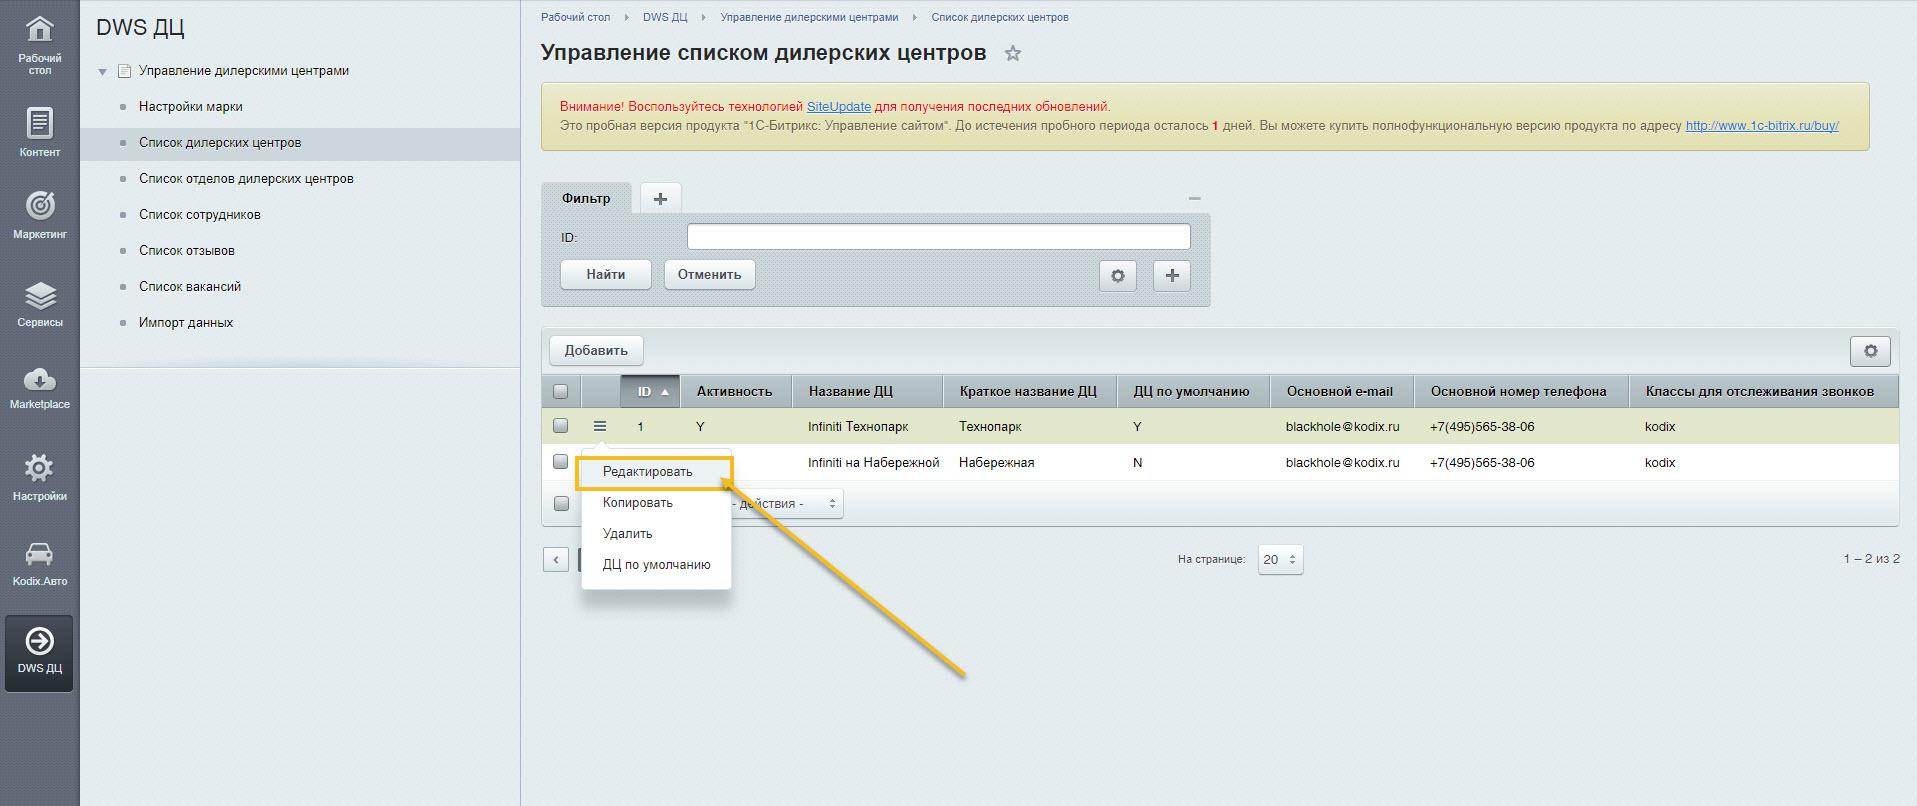The image size is (1917, 806).
Task: Go to Список дилерских центров breadcrumb
Action: (1000, 17)
